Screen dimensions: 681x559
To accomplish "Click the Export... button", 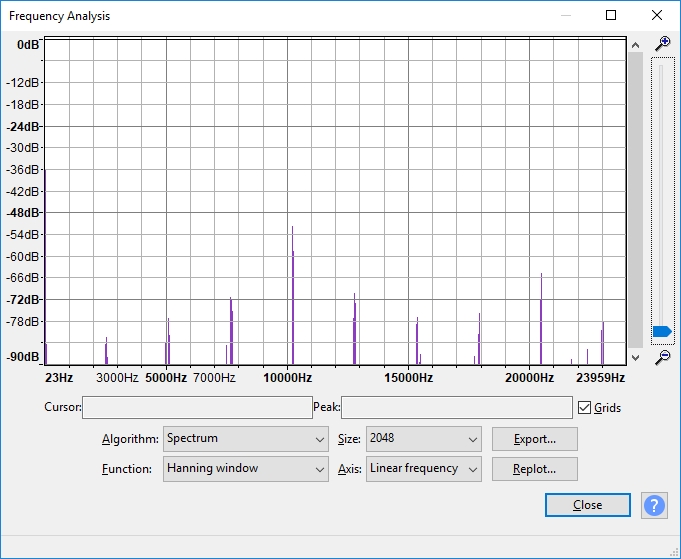I will click(534, 439).
